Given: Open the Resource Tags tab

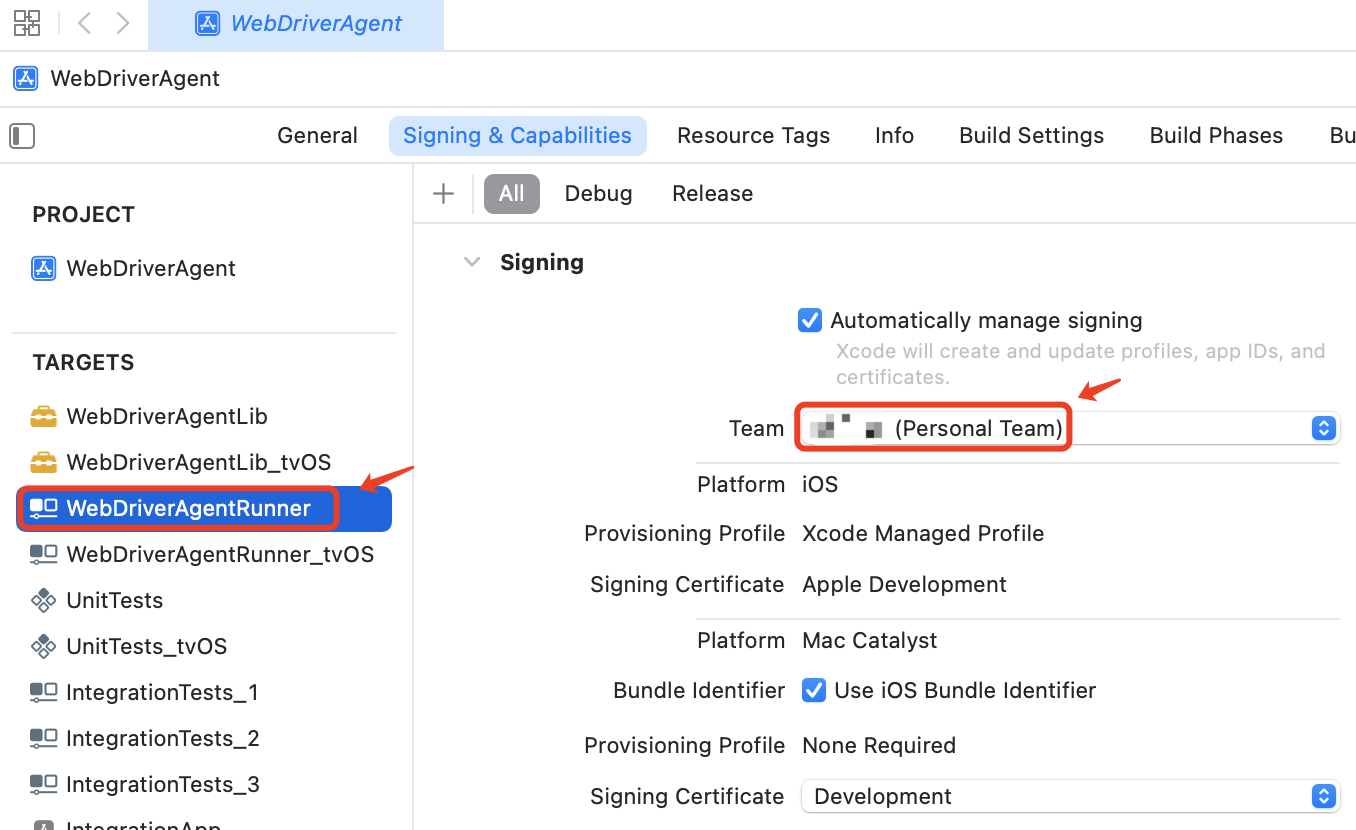Looking at the screenshot, I should coord(753,135).
